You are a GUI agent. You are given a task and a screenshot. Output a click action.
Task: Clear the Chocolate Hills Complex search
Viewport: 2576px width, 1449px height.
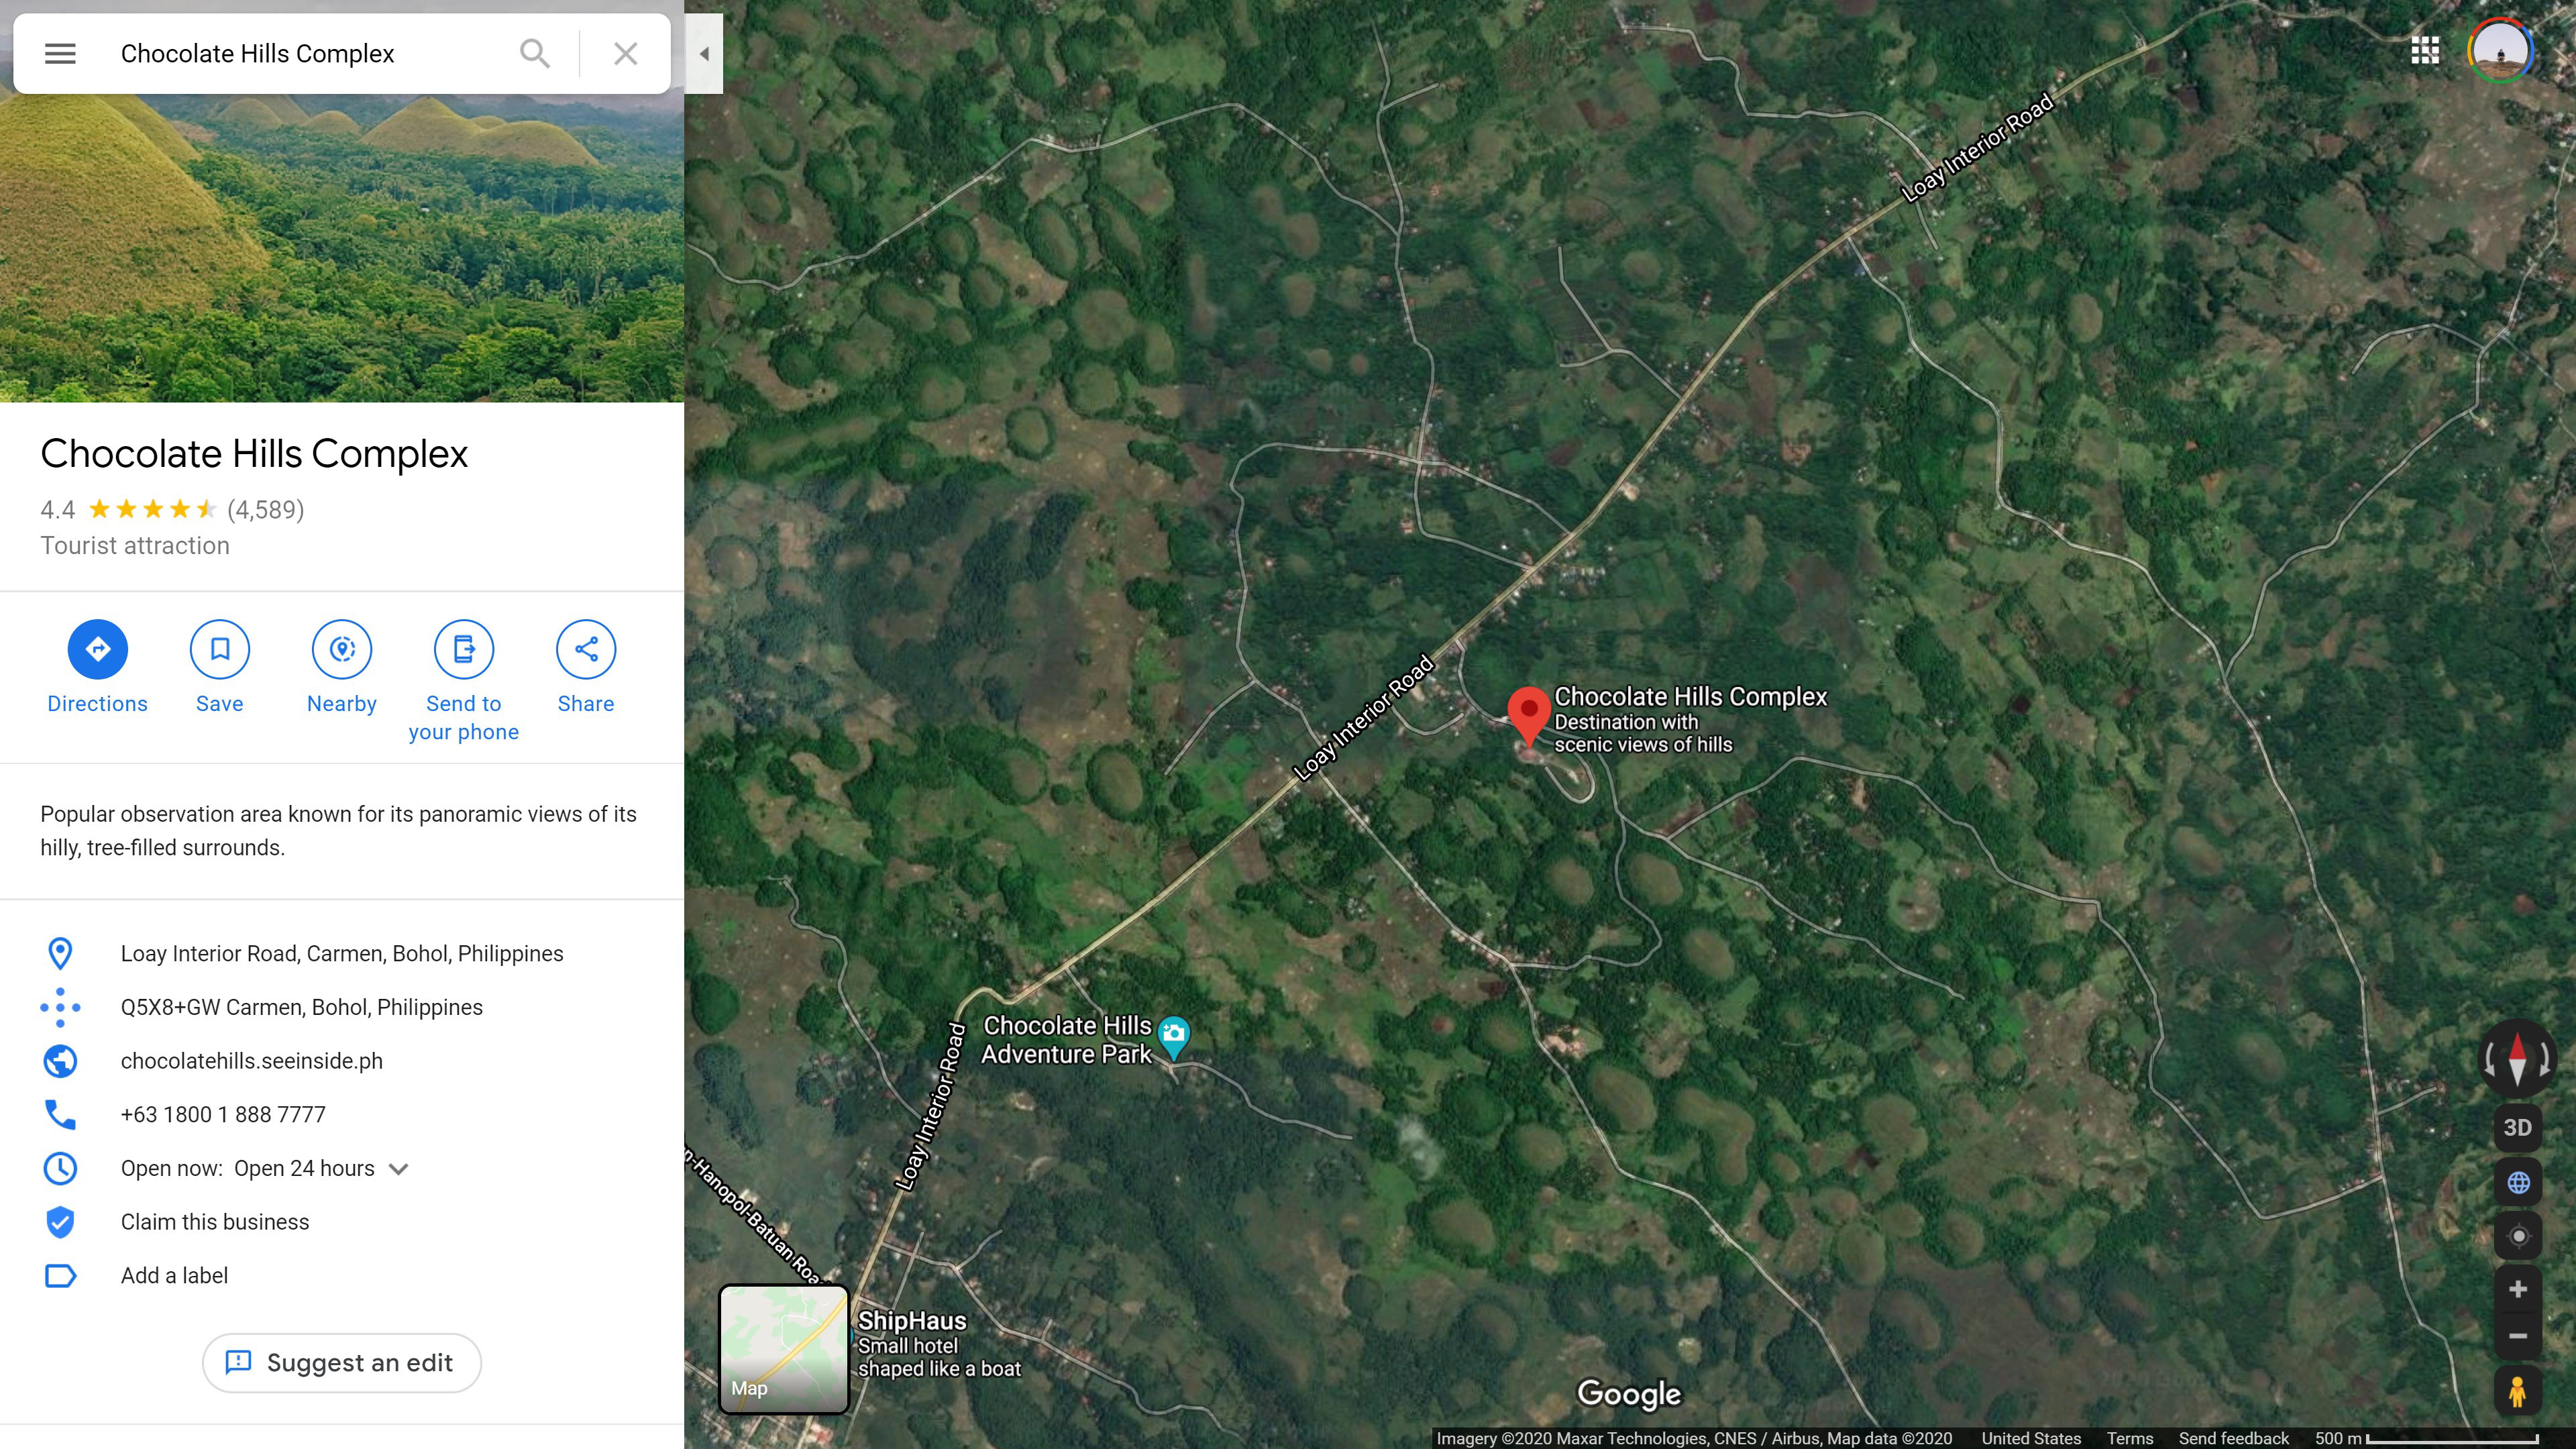coord(626,54)
